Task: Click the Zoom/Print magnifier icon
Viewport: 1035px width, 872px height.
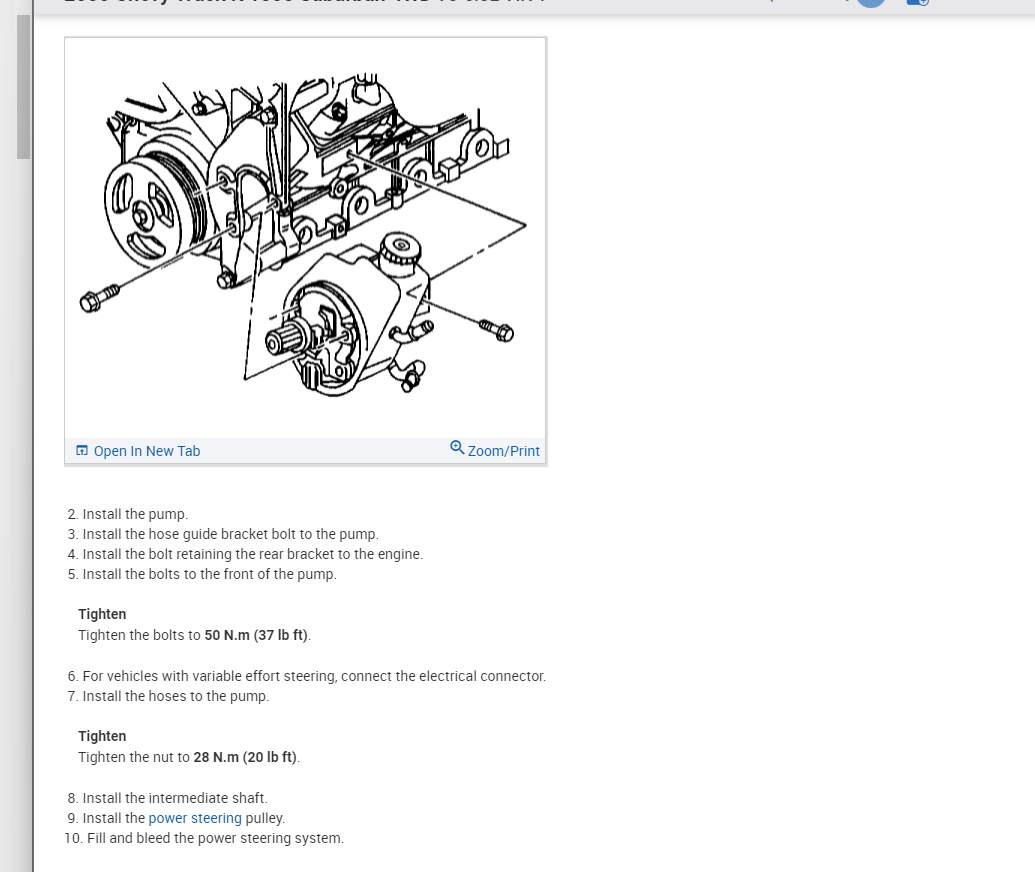Action: (457, 448)
